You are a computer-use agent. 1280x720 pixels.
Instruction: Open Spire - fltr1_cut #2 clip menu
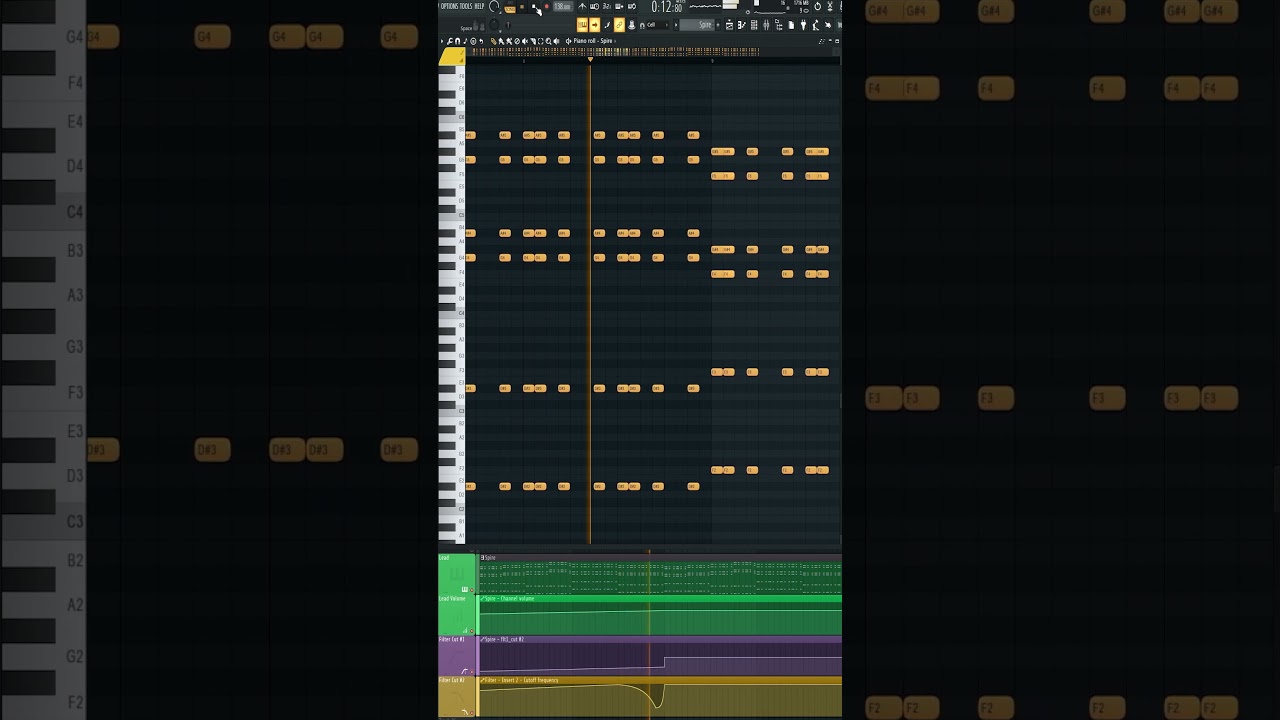483,639
